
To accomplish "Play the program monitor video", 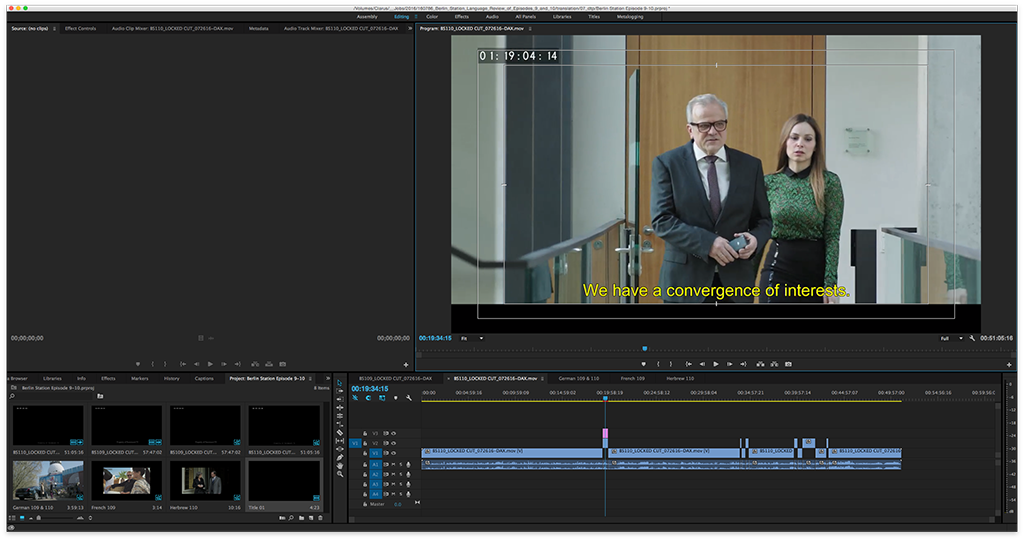I will point(716,364).
